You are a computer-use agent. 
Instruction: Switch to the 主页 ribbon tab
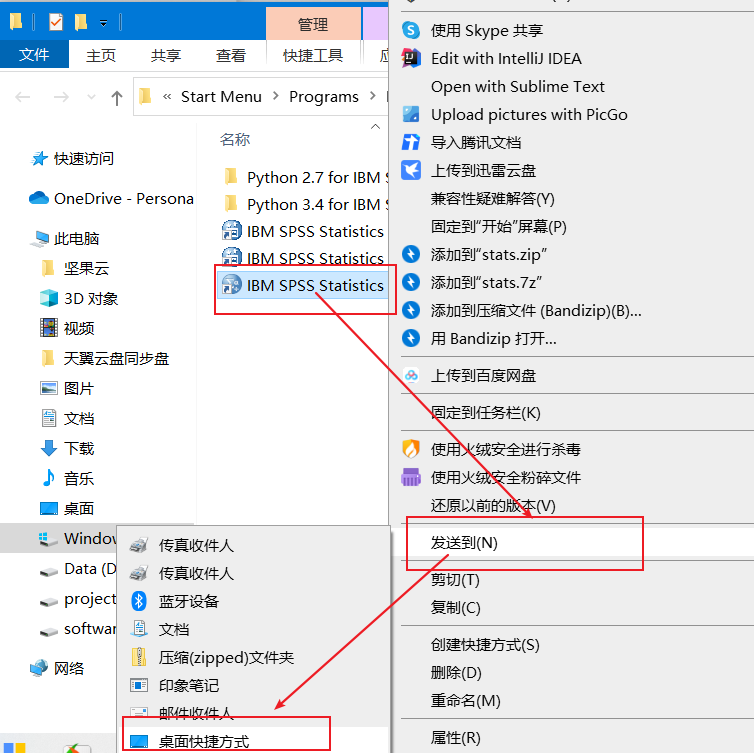point(101,55)
